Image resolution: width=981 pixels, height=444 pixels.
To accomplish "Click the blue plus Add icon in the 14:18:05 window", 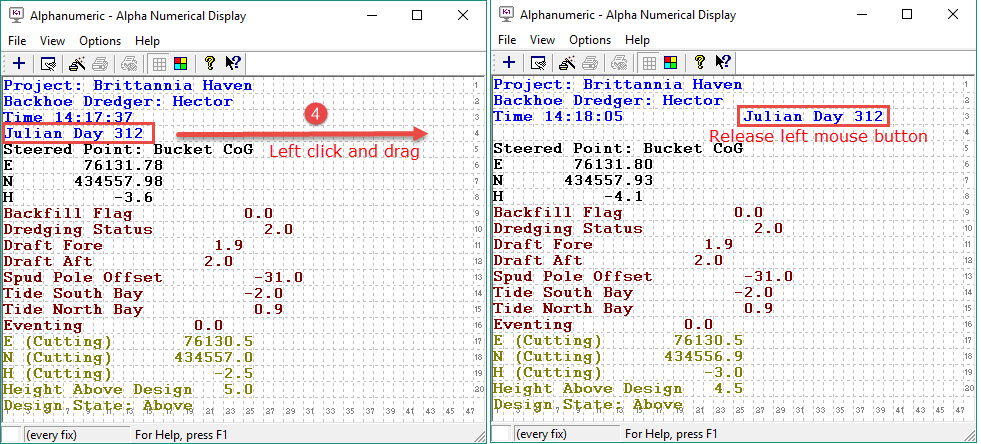I will pyautogui.click(x=509, y=62).
